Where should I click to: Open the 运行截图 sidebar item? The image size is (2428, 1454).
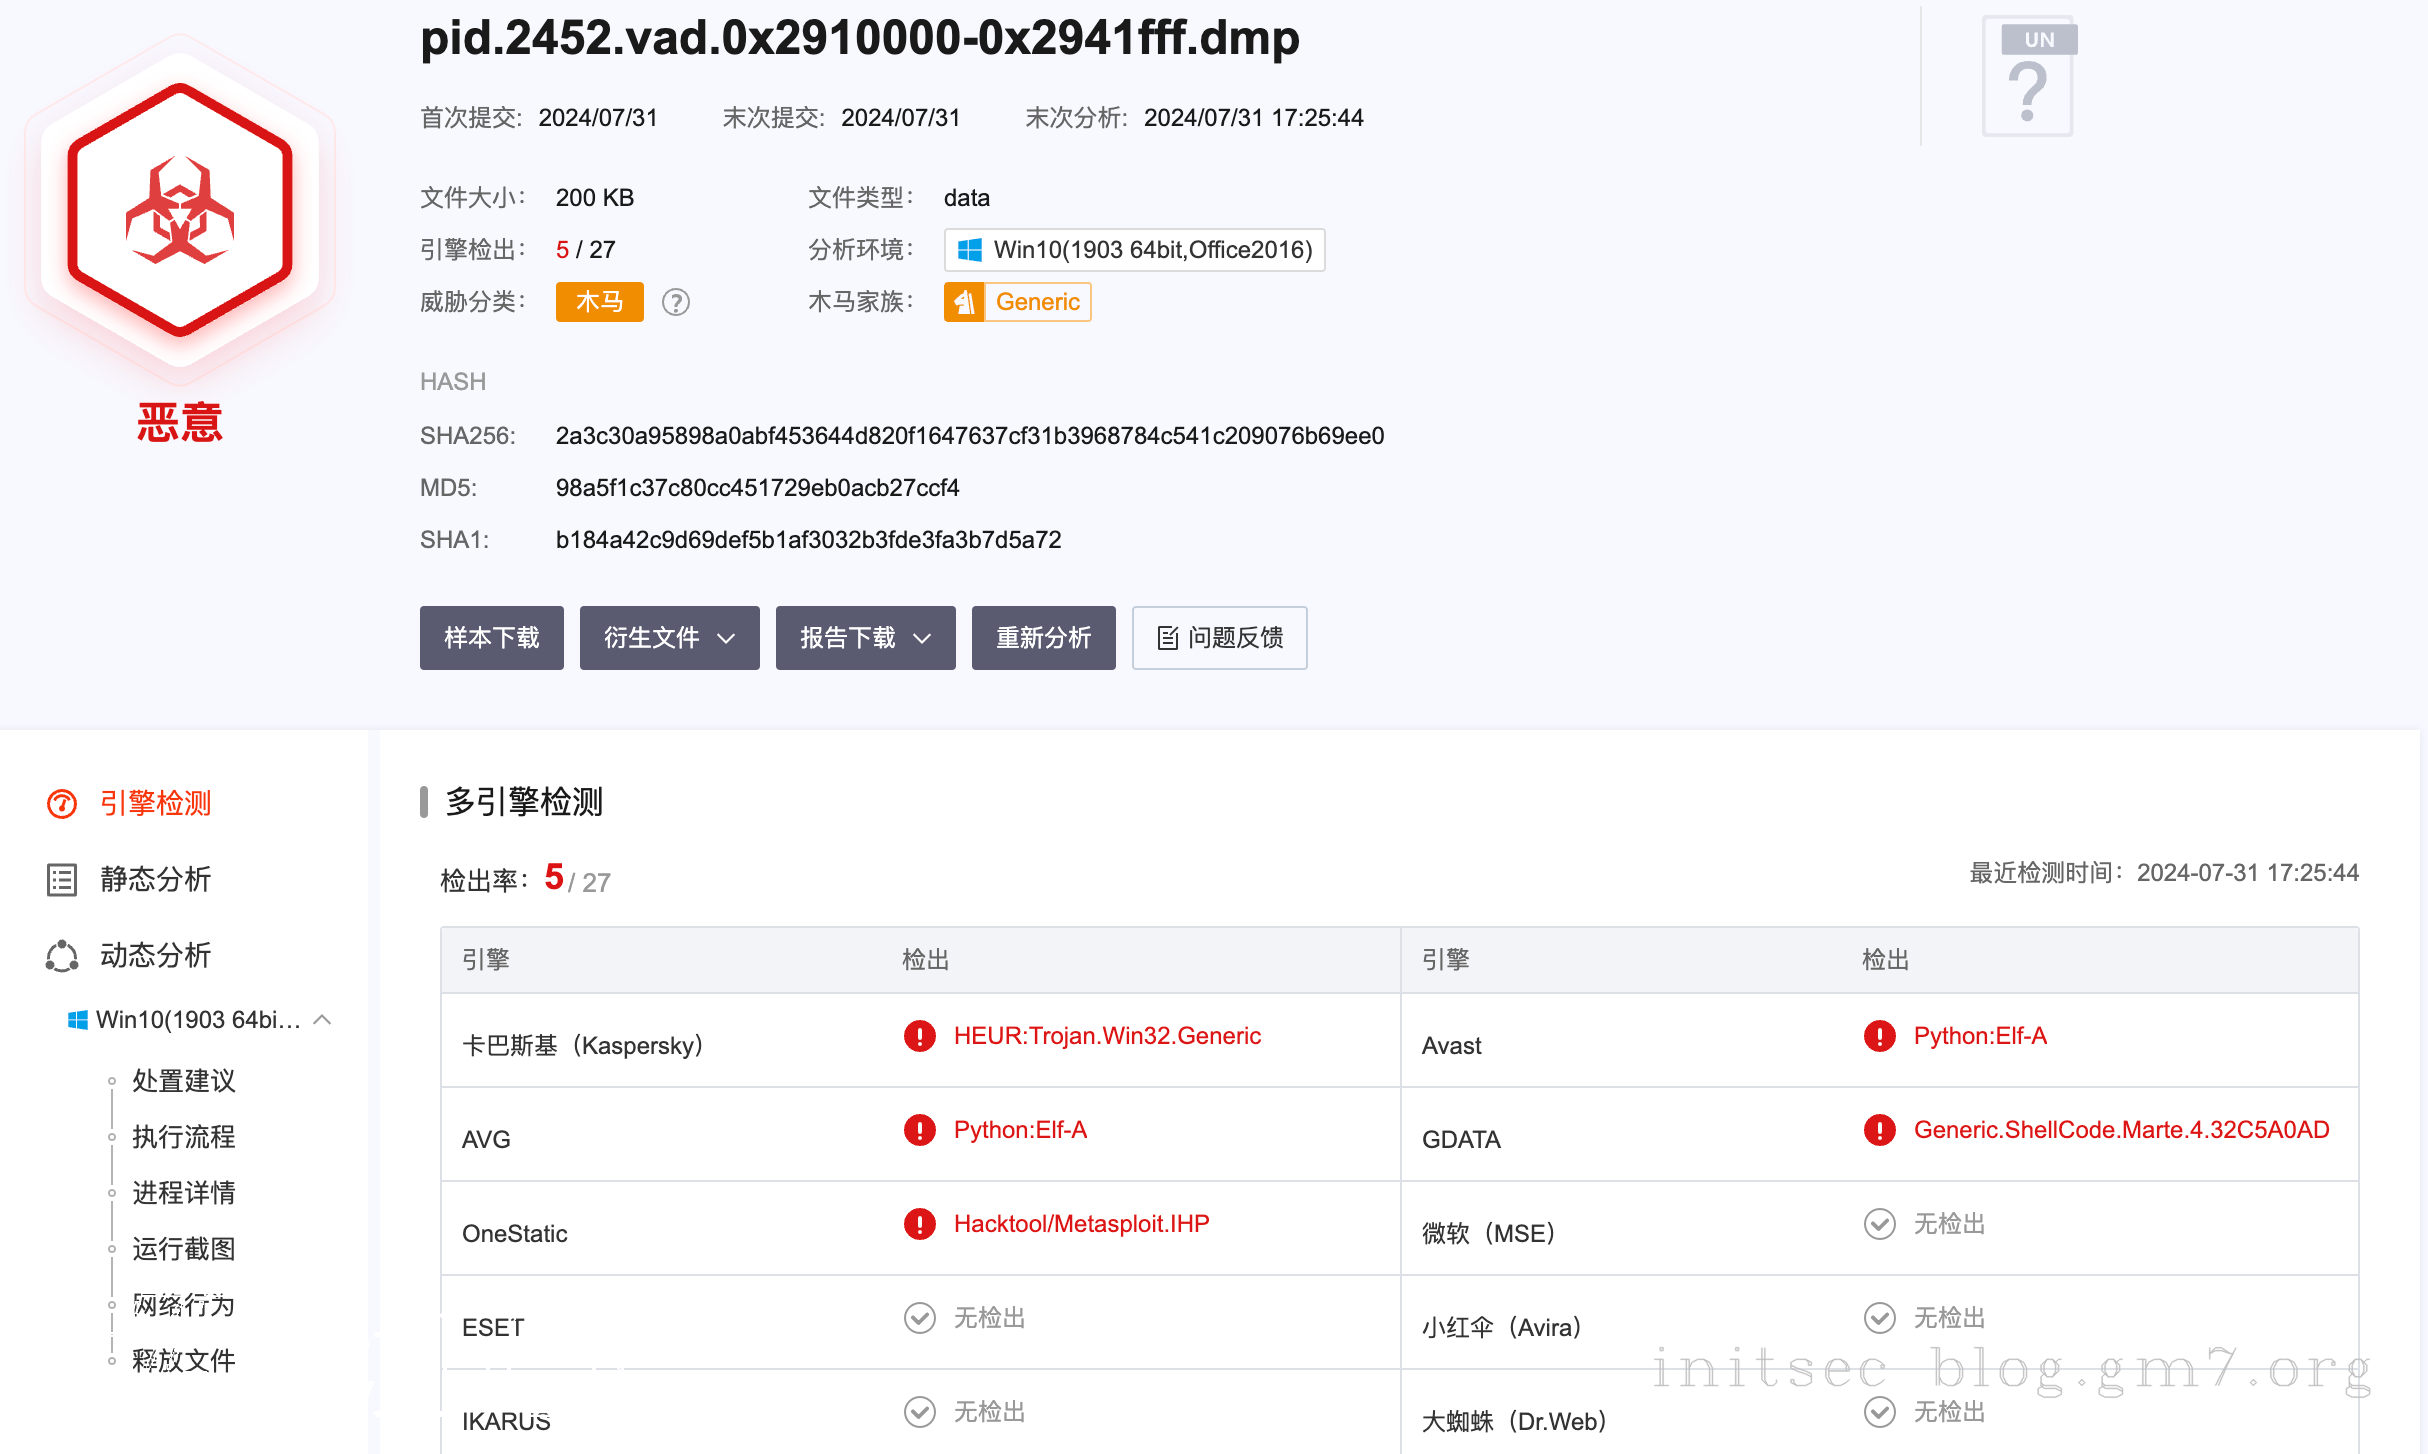point(183,1248)
